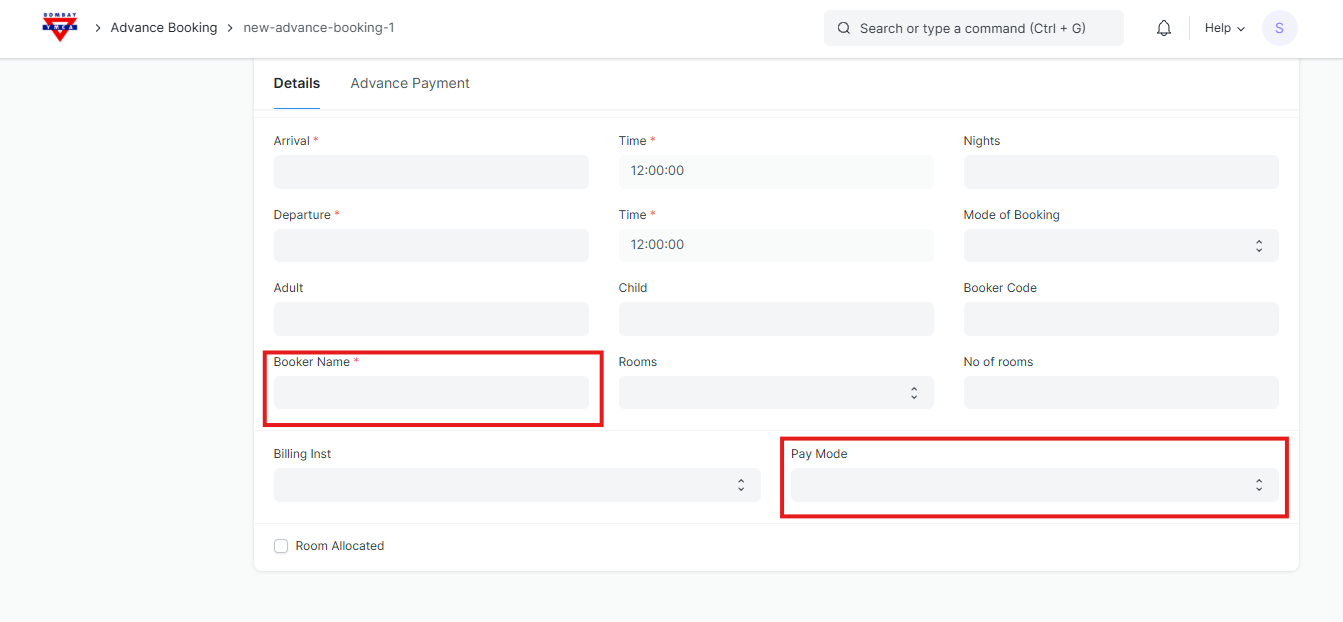
Task: Expand the Mode of Booking dropdown
Action: click(1120, 245)
